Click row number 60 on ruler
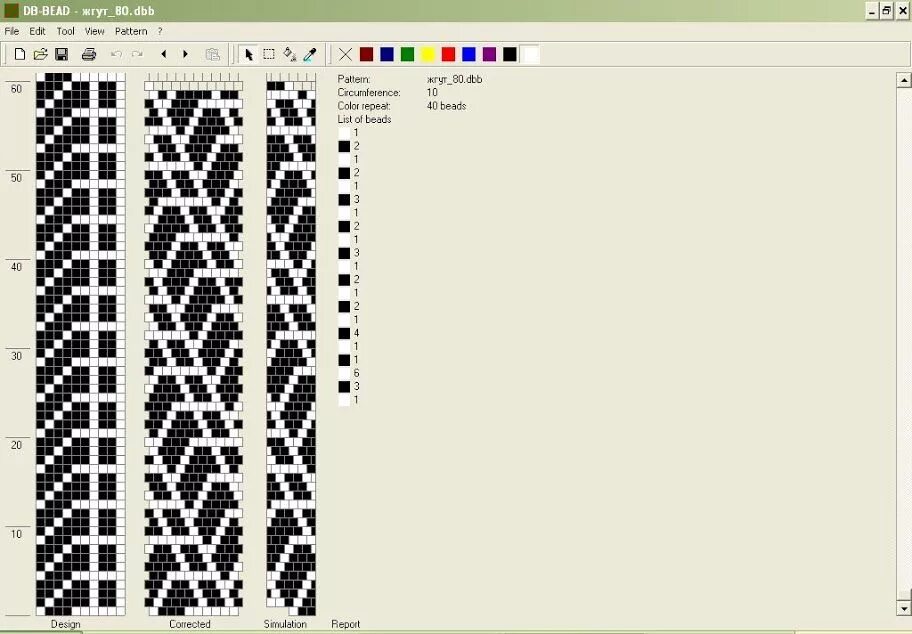 click(16, 89)
